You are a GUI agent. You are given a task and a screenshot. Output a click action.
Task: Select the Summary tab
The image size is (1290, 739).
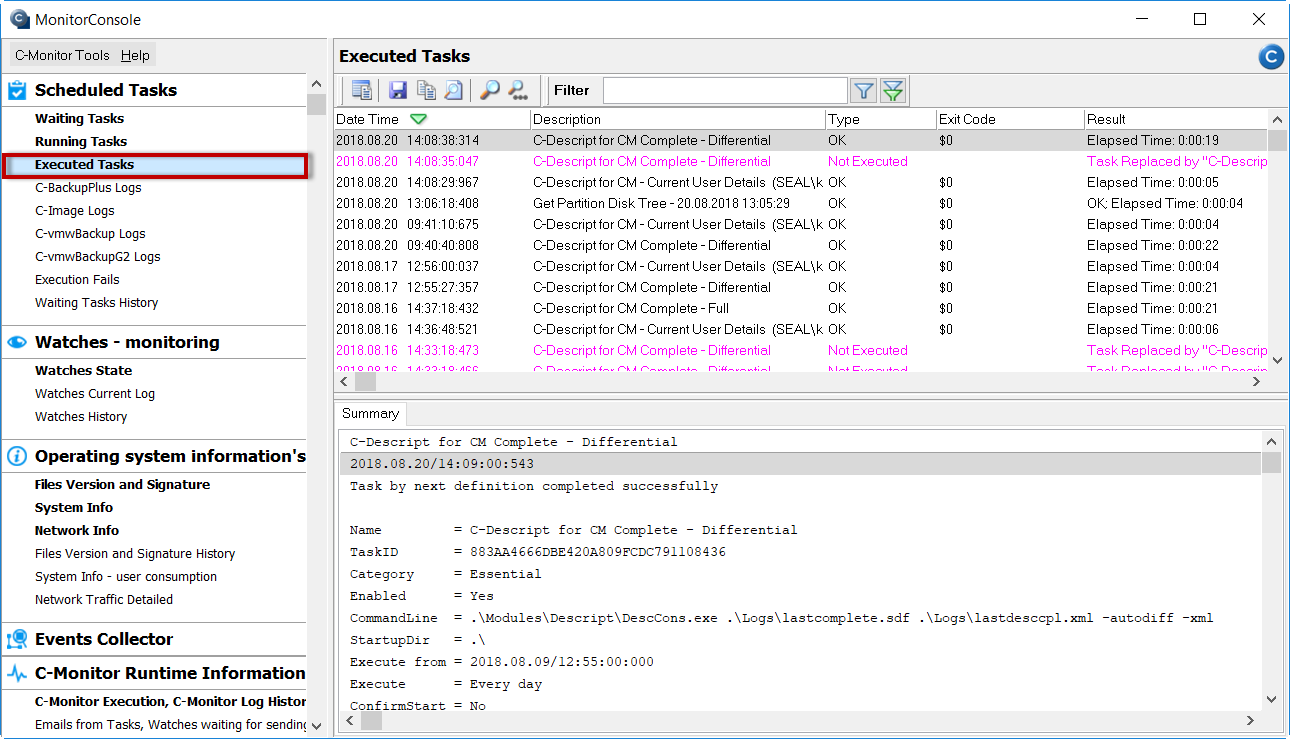point(370,413)
